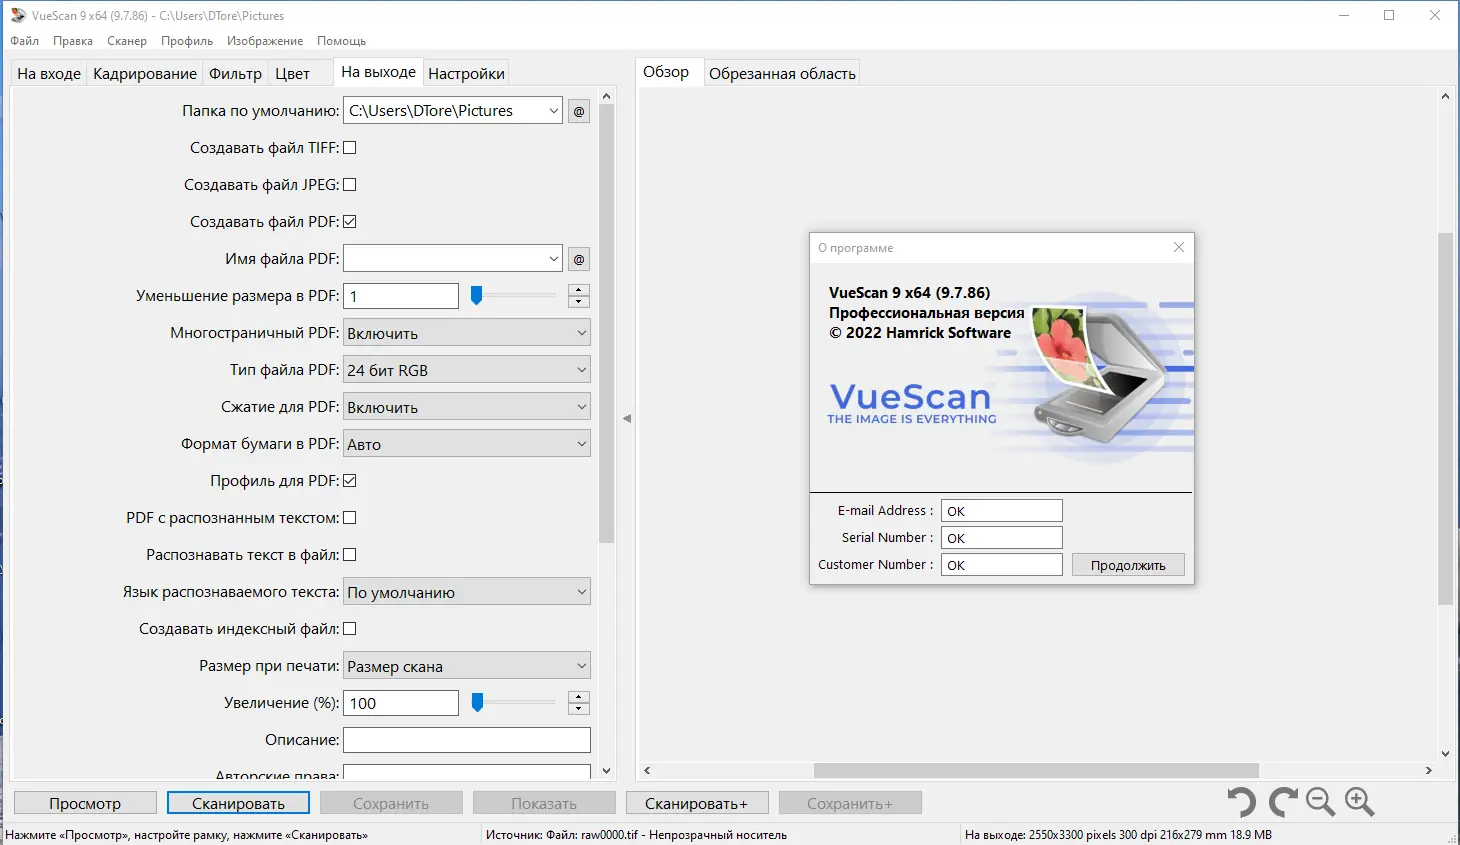
Task: Switch to the Фильтр tab
Action: pyautogui.click(x=235, y=74)
